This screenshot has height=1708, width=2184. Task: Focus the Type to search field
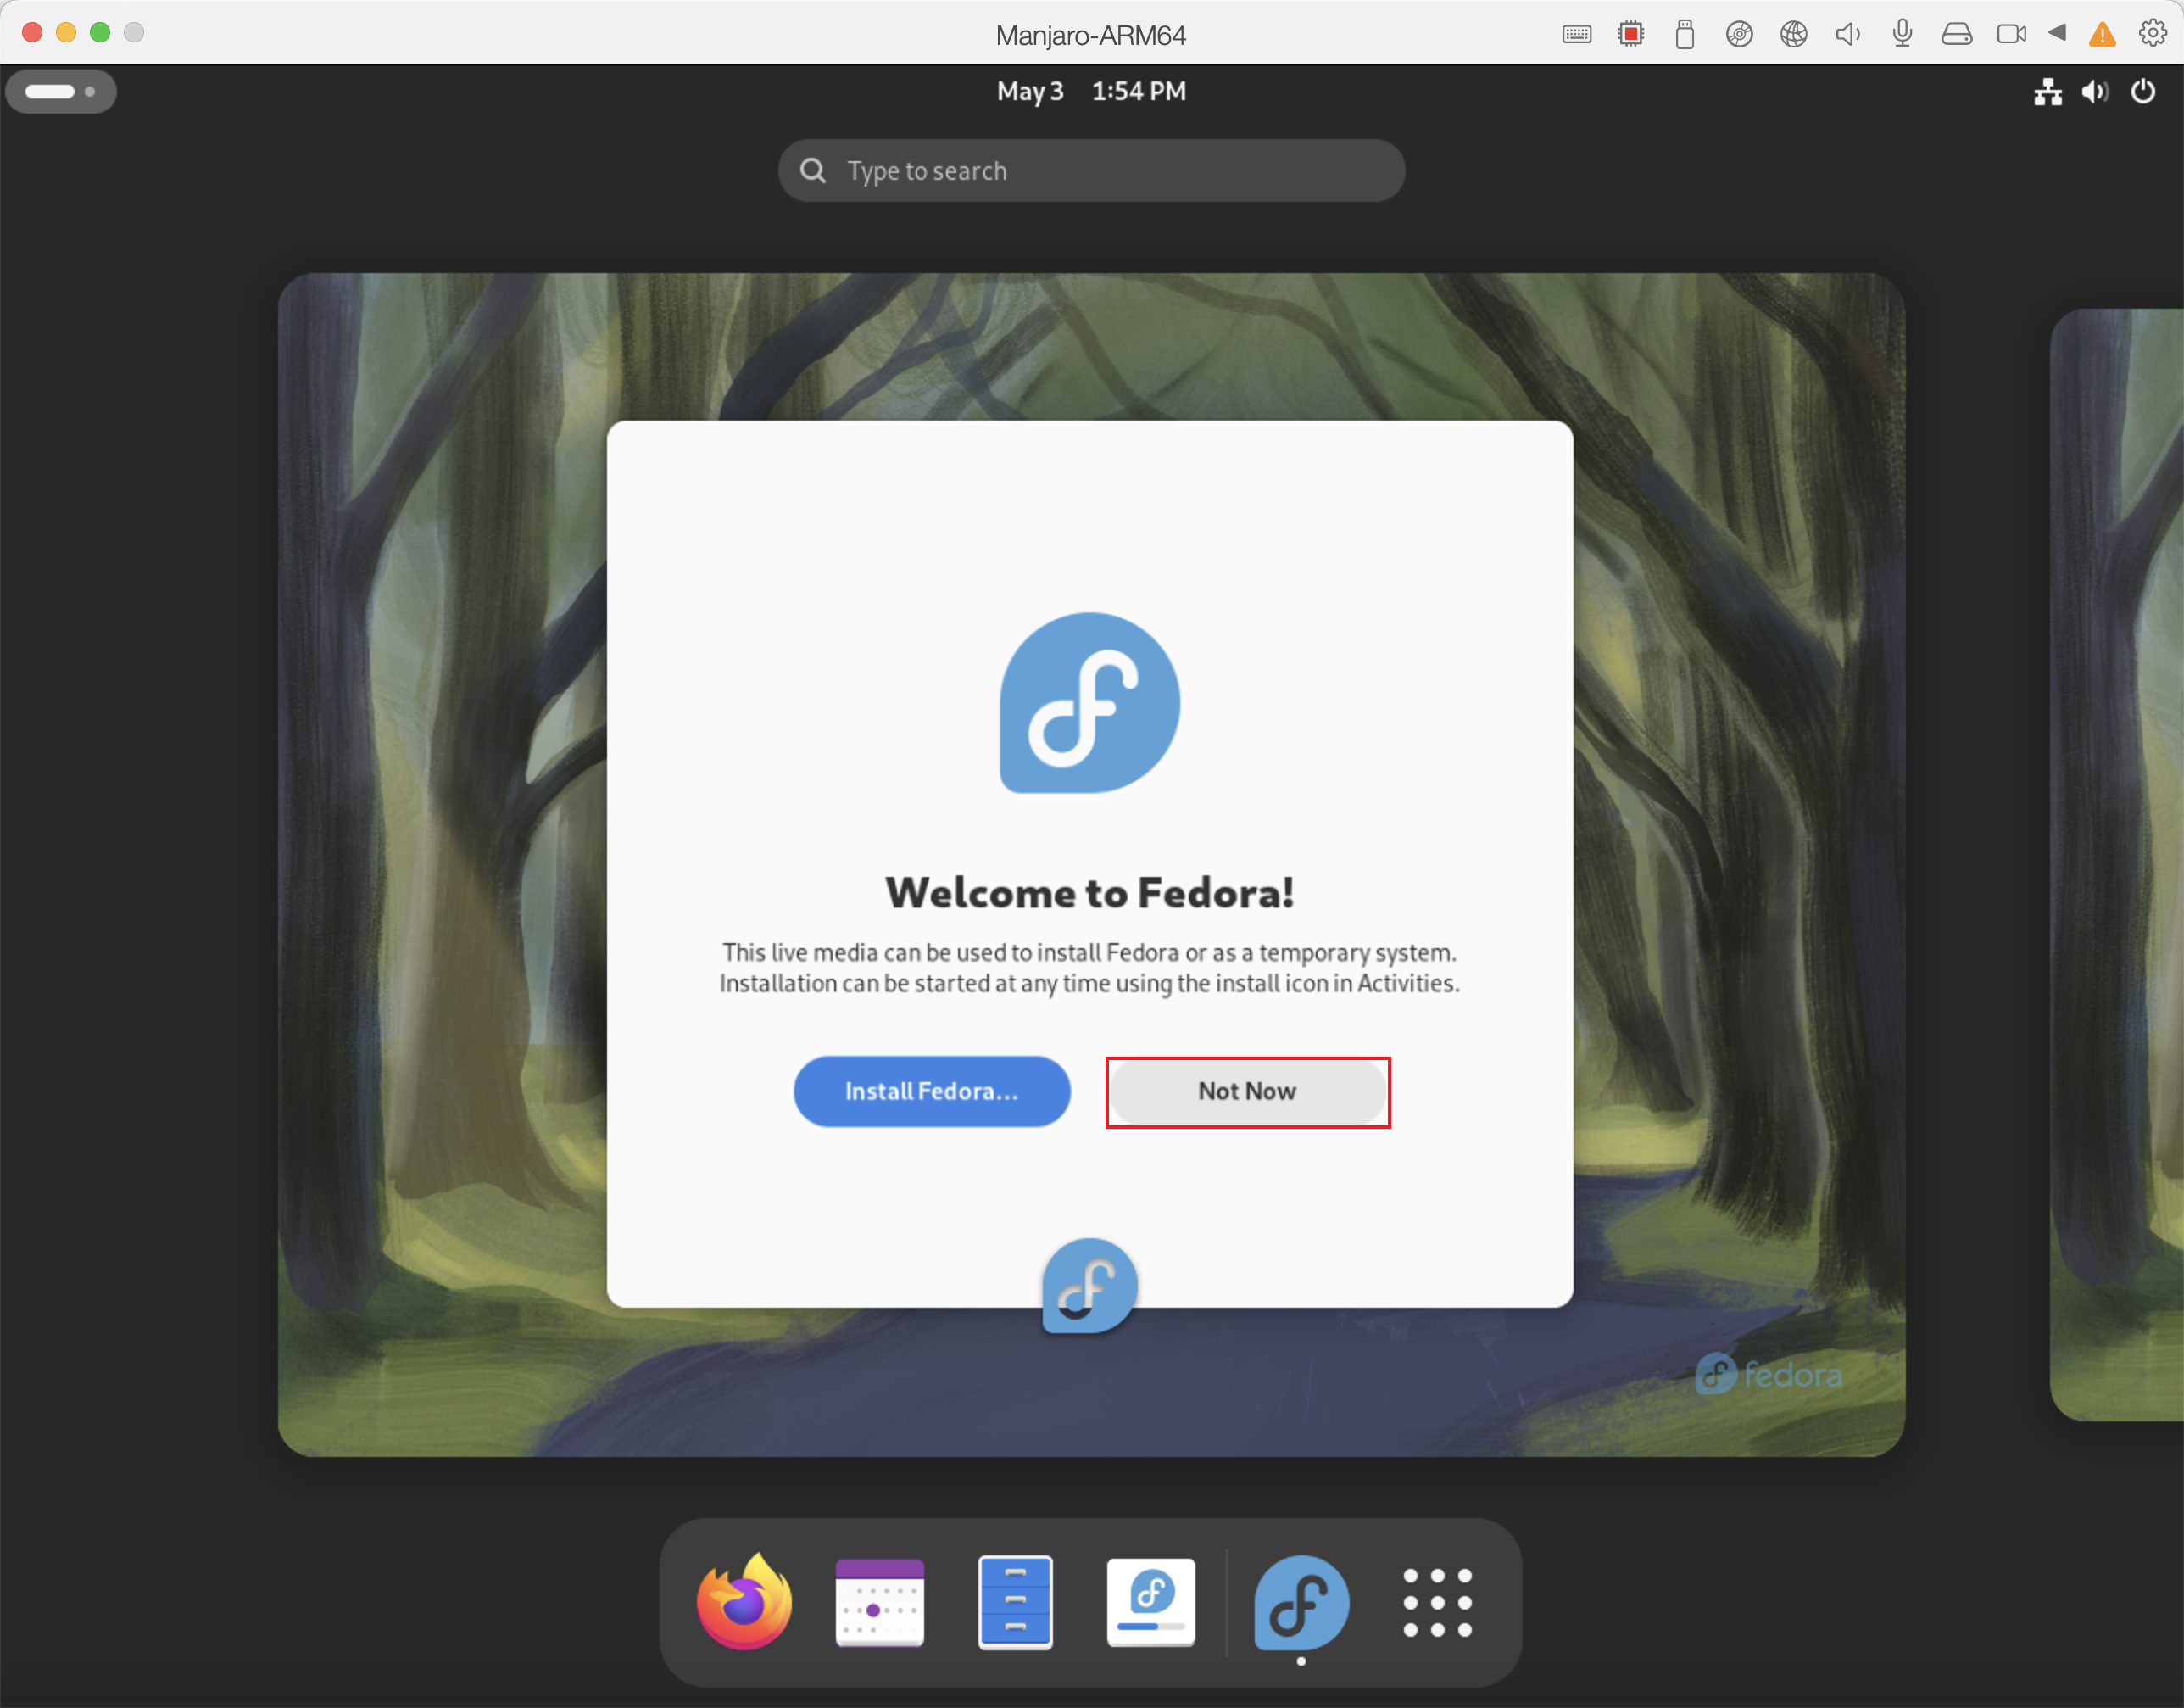[x=1092, y=171]
